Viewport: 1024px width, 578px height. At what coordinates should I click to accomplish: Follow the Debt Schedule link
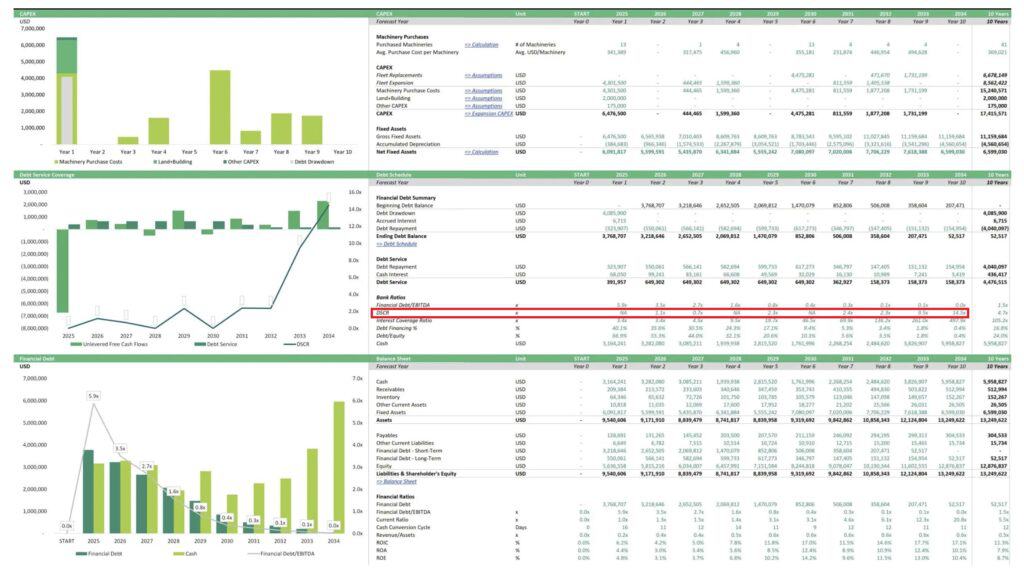pos(396,244)
